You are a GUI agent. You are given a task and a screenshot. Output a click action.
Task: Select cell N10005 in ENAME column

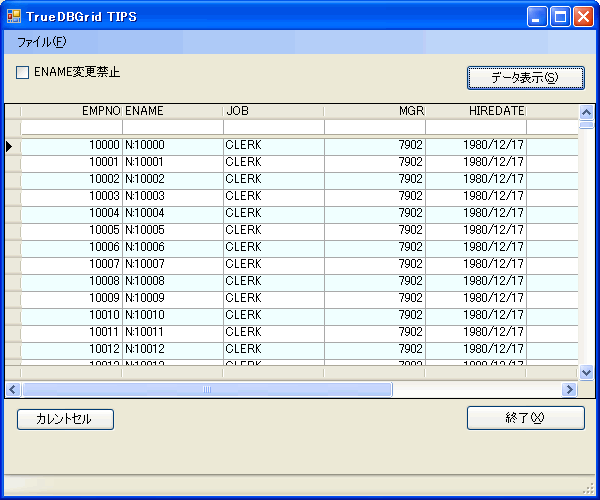[172, 230]
